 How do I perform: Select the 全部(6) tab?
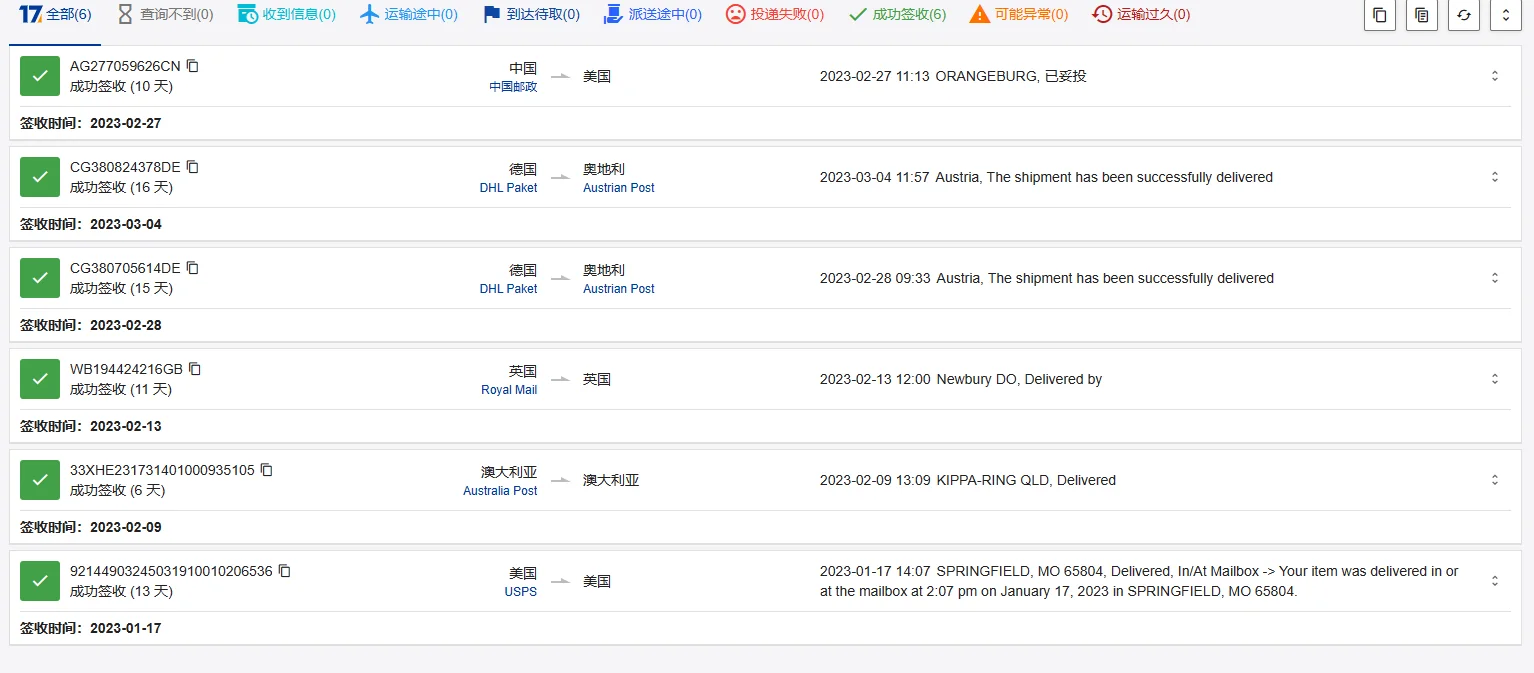(55, 15)
